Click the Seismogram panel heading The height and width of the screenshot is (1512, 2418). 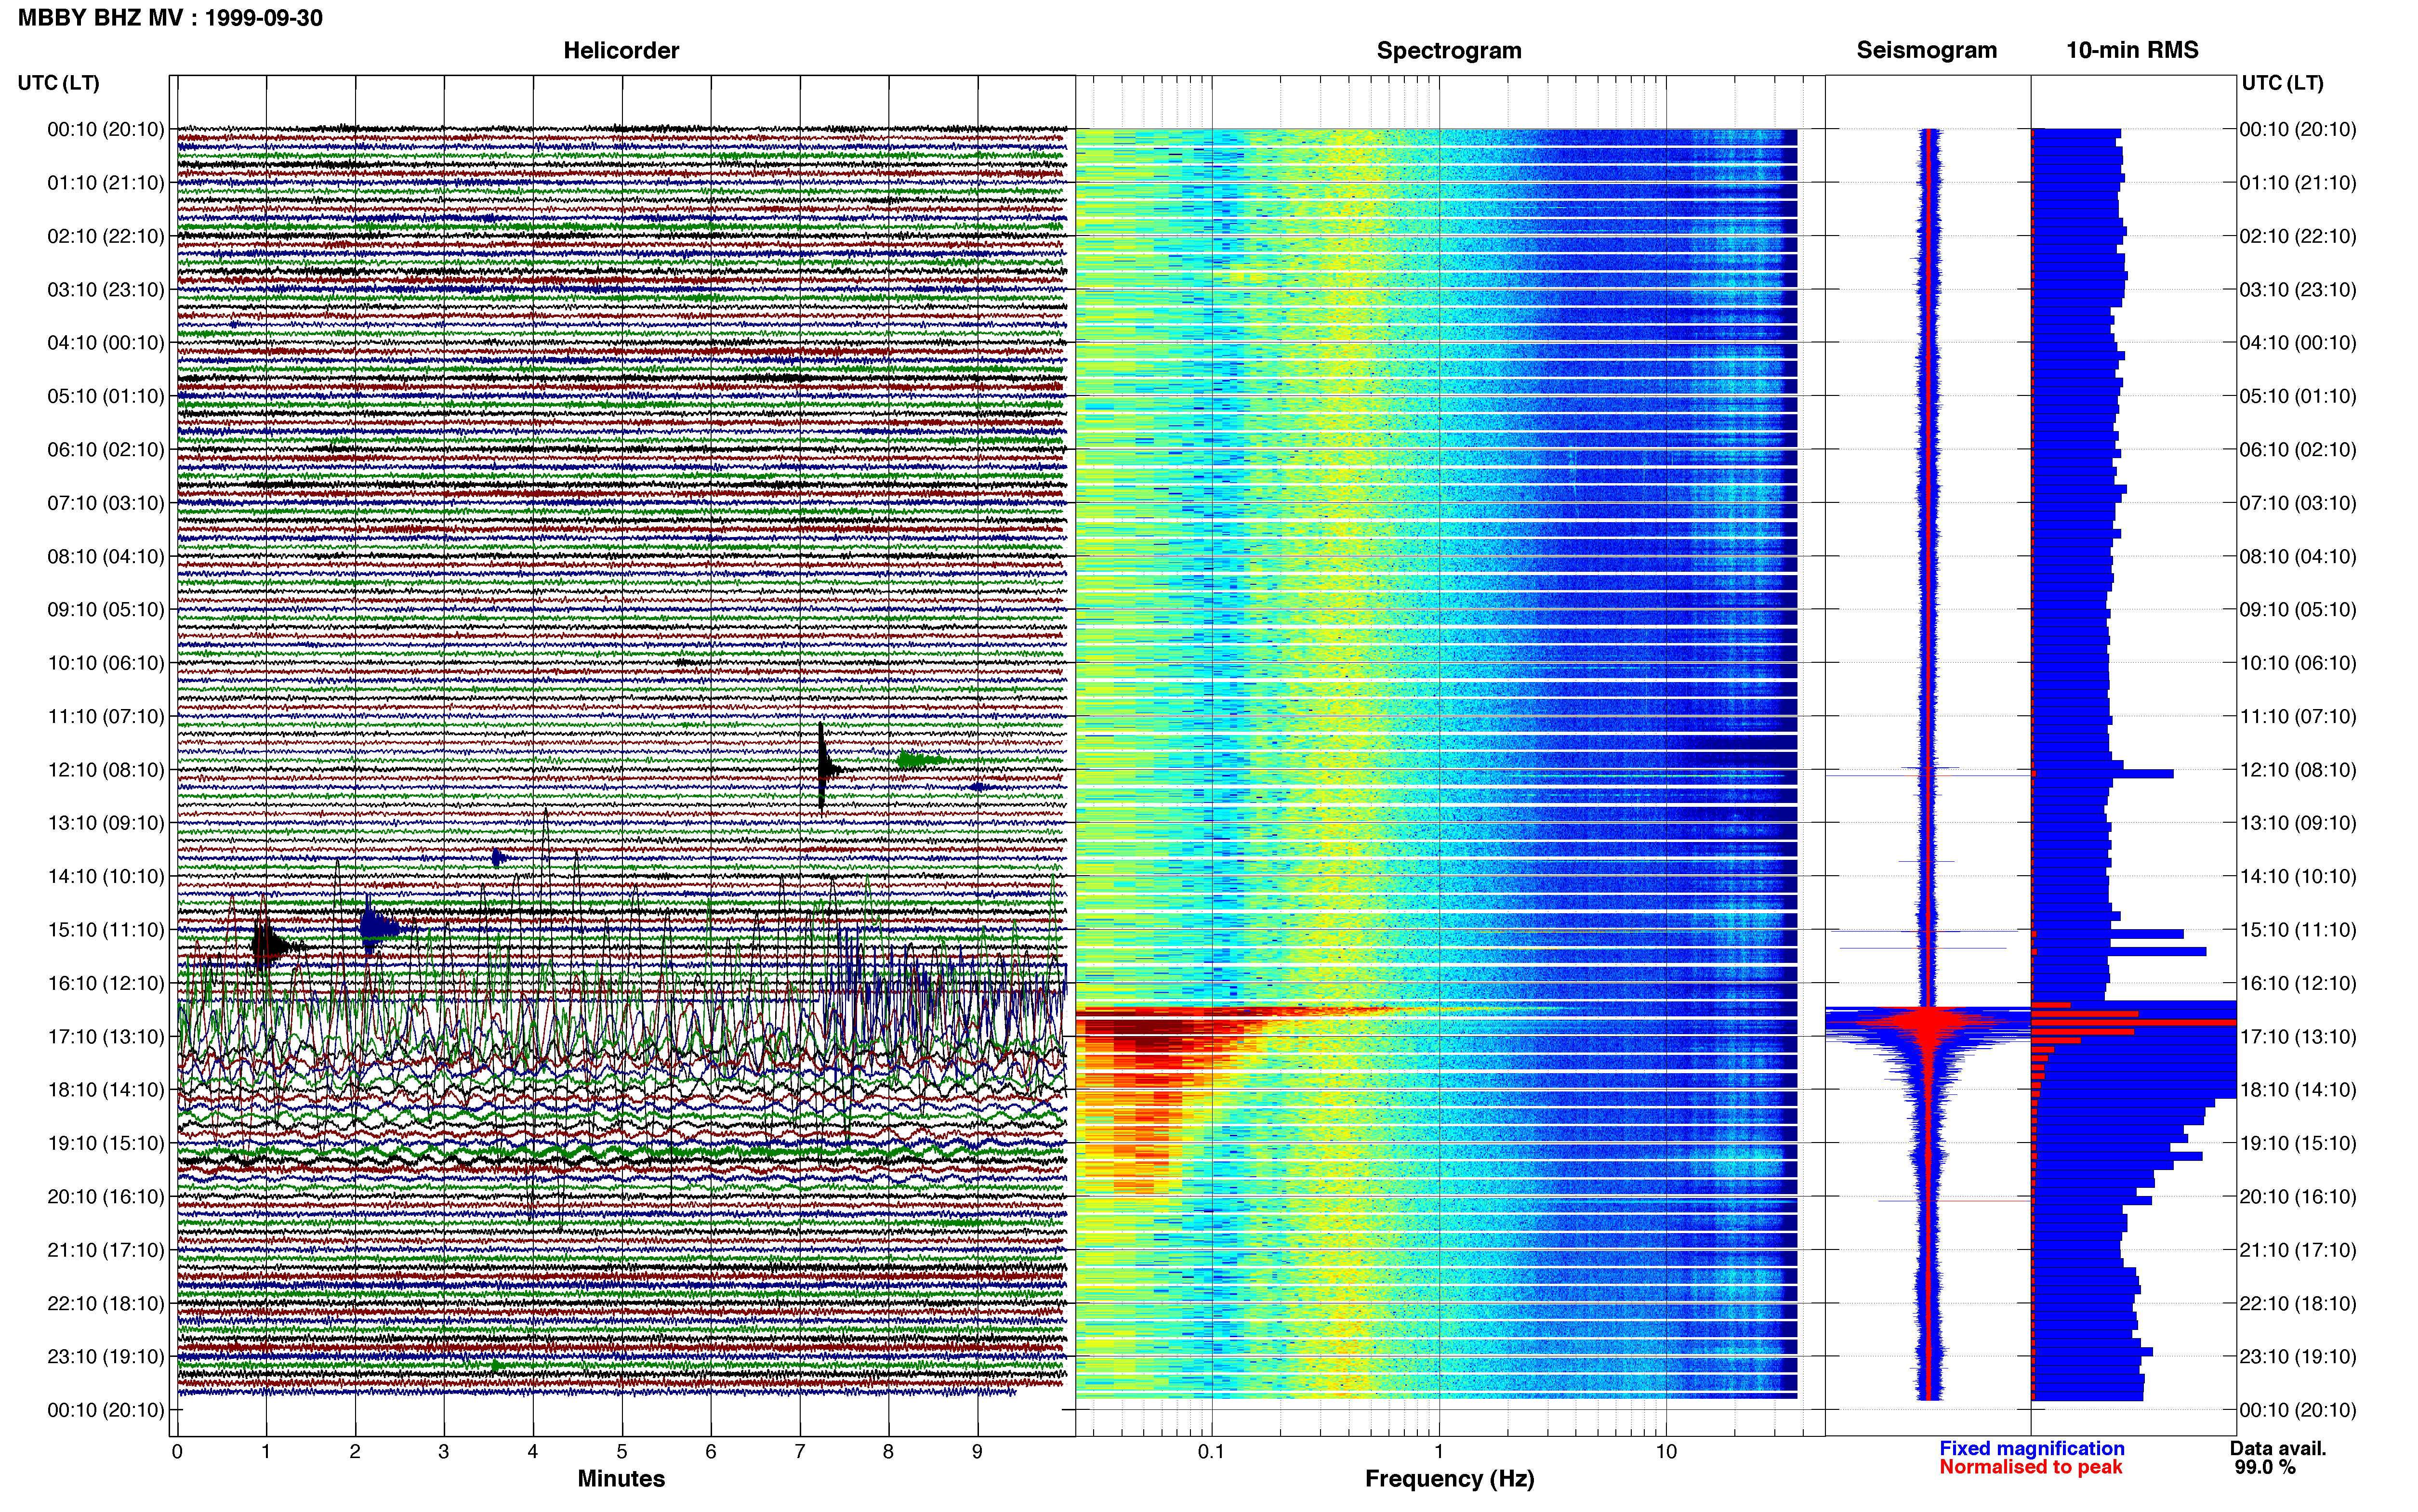pyautogui.click(x=1926, y=50)
